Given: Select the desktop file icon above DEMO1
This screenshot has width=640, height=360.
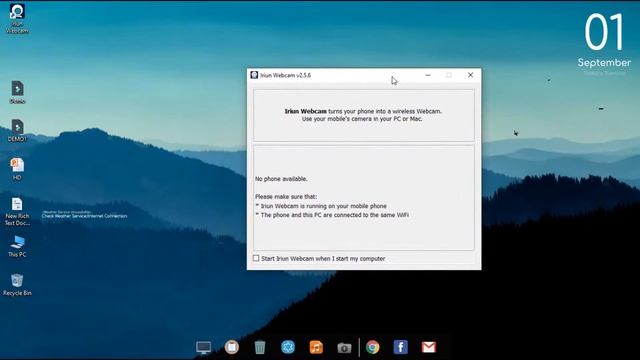Looking at the screenshot, I should (17, 92).
